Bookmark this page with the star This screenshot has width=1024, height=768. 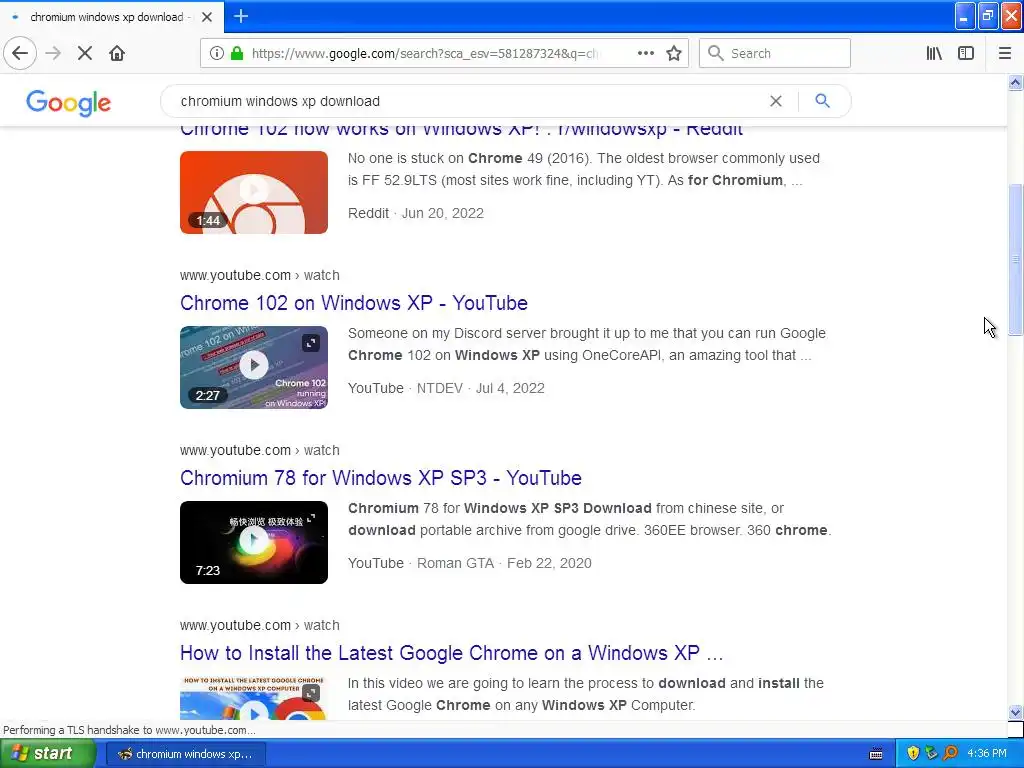[674, 53]
